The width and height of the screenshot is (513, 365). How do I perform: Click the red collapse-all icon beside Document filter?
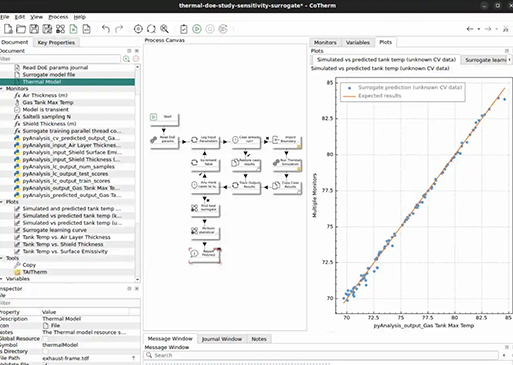coord(136,59)
